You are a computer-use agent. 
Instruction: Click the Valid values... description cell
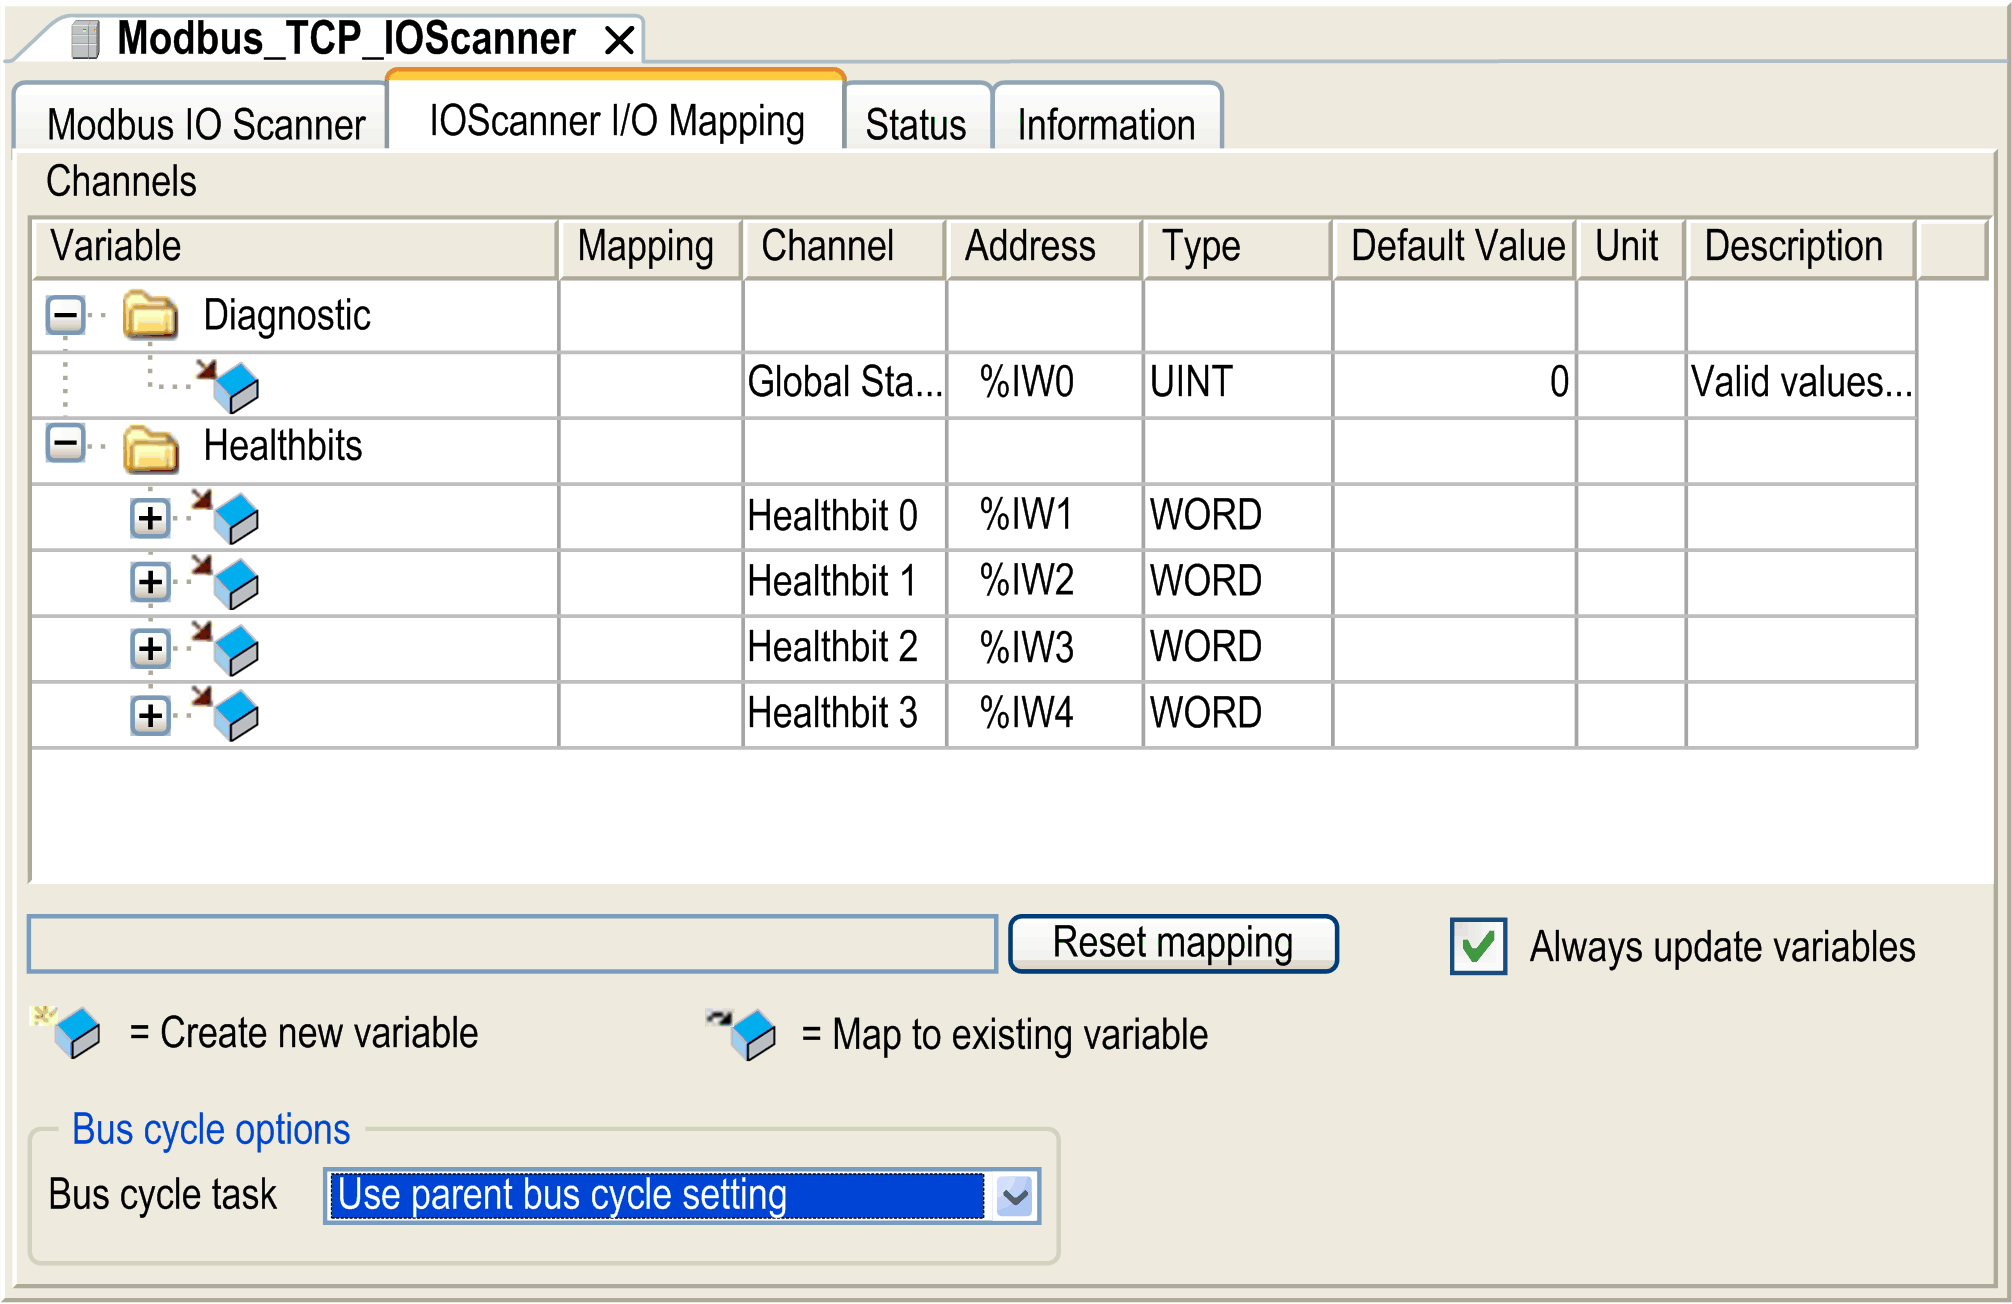pos(1802,383)
